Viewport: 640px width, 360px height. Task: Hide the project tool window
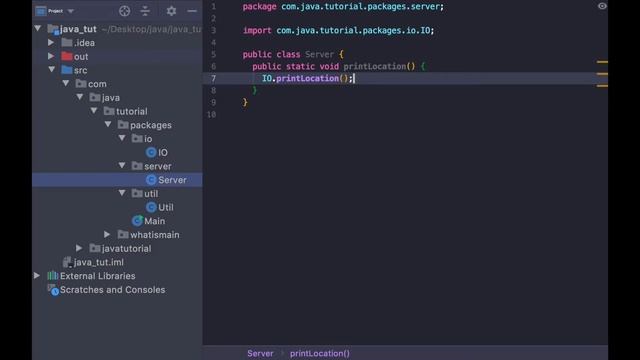click(x=192, y=11)
